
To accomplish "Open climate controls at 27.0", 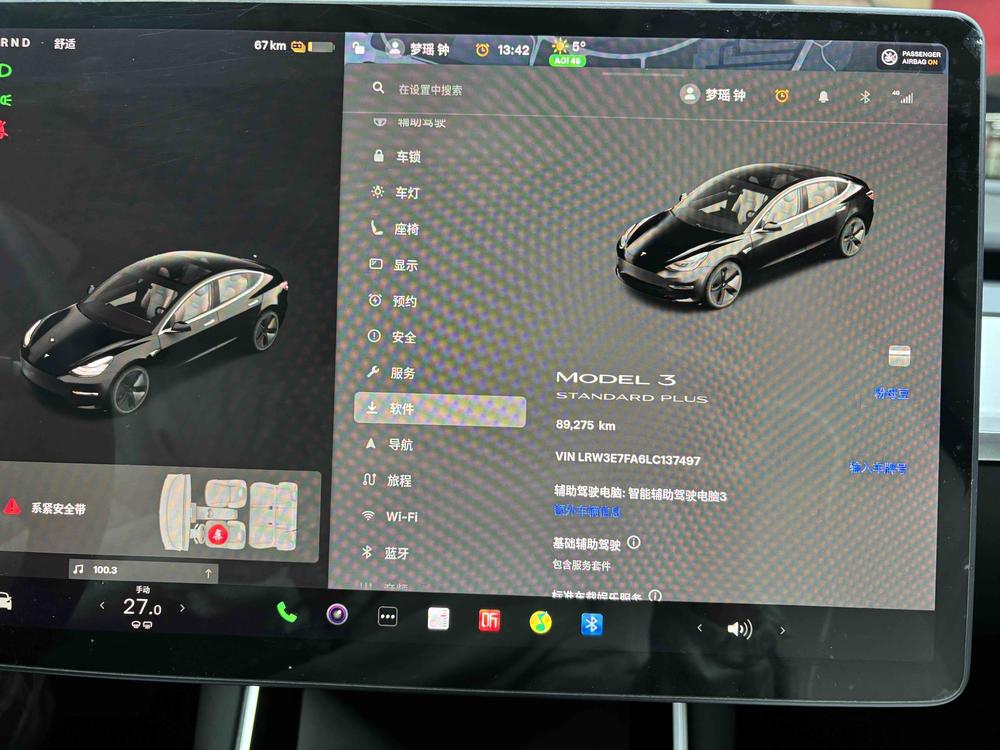I will click(x=142, y=607).
